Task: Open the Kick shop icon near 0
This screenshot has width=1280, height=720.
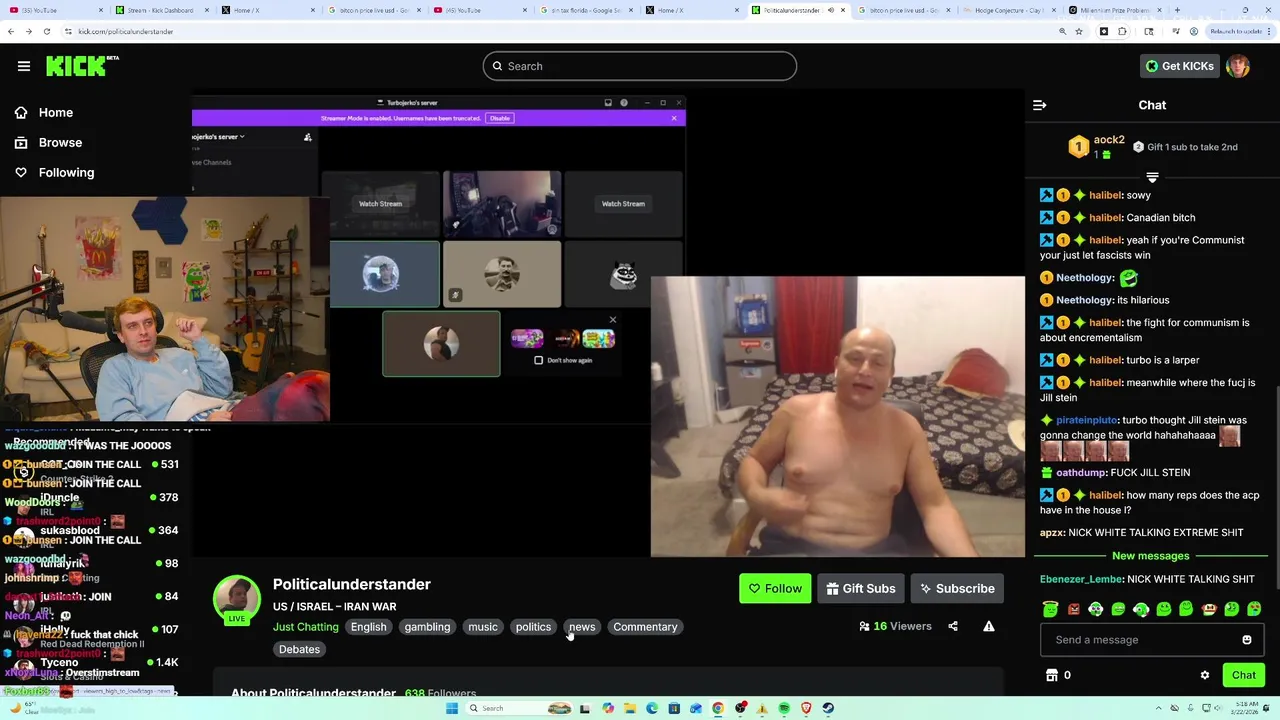Action: pos(1052,676)
